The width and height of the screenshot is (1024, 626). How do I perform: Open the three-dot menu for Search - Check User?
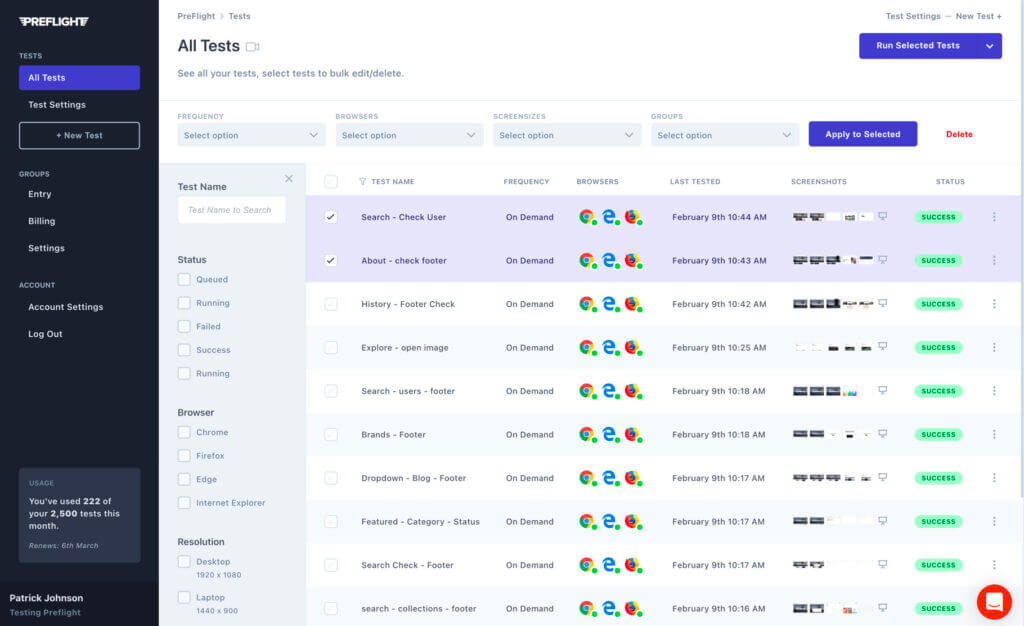[x=994, y=217]
